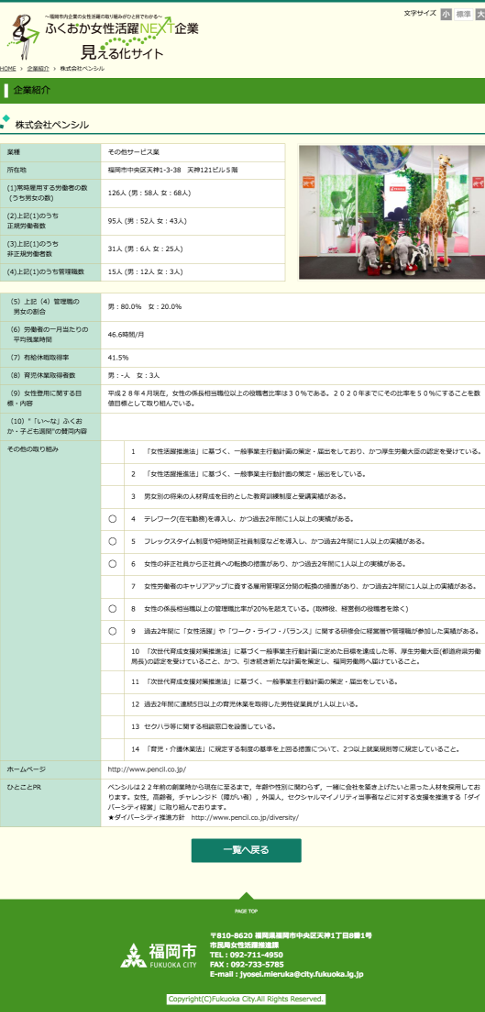Open 企業紹介 breadcrumb link

(x=38, y=68)
